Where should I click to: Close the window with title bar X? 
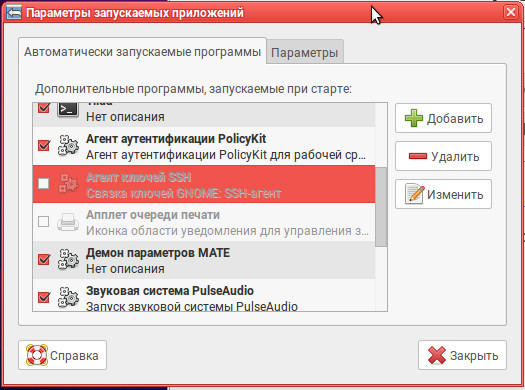(x=511, y=12)
